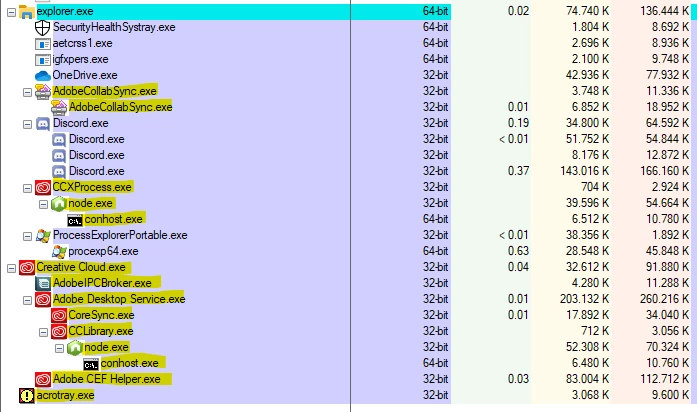
Task: Collapse node.exe under CCXProcess.exe
Action: 44,204
